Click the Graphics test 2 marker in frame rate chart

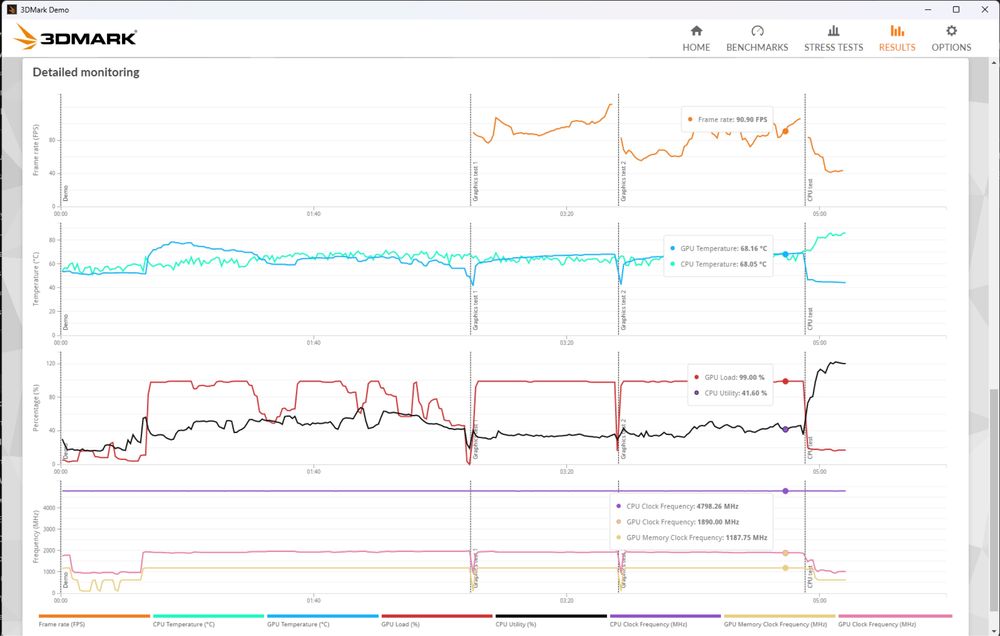623,182
